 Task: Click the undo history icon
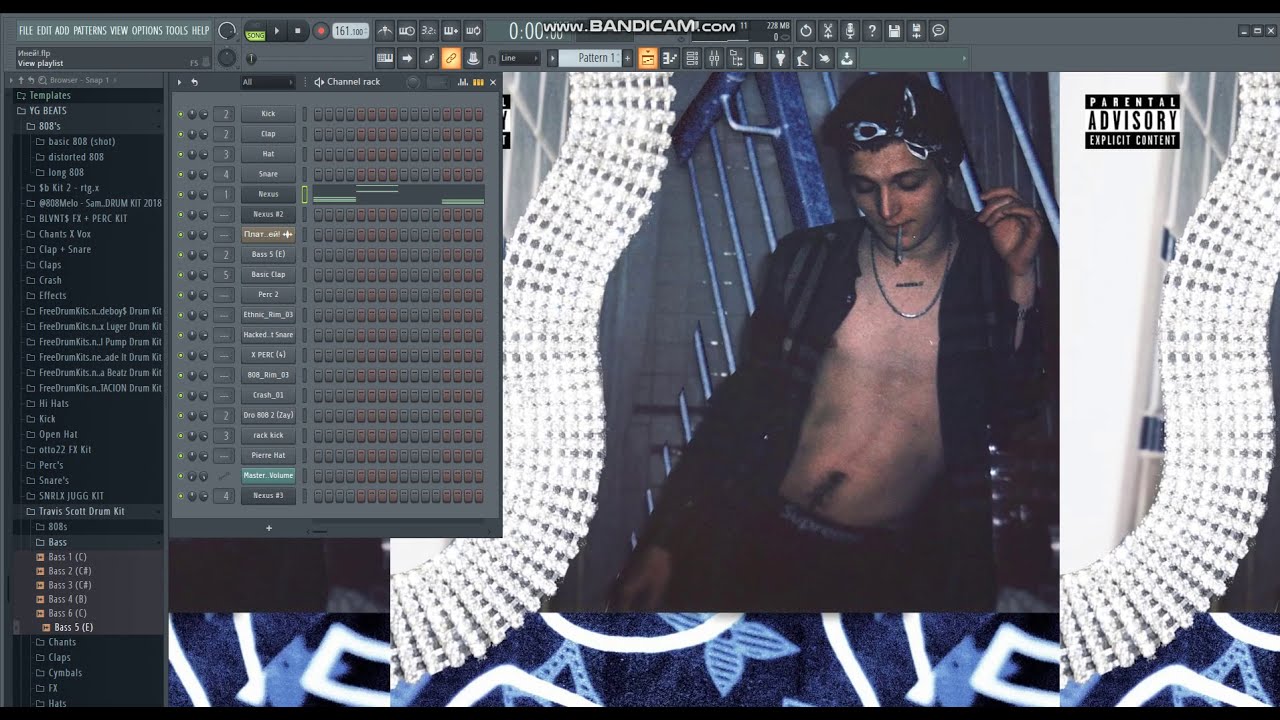(x=806, y=31)
